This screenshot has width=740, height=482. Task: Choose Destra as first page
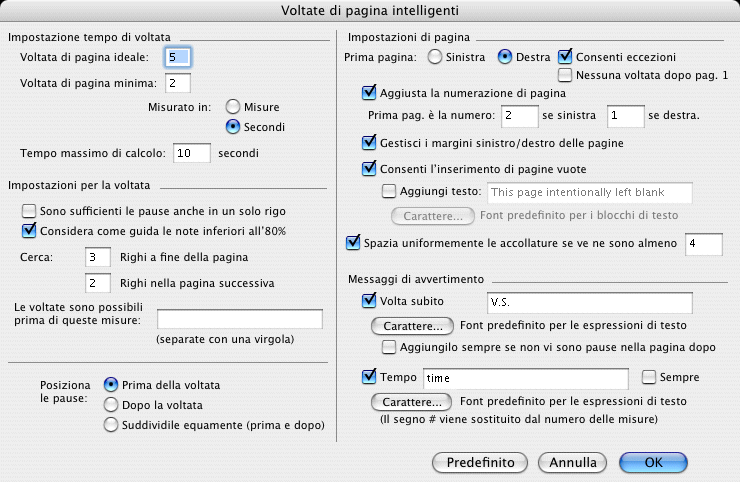tap(505, 57)
